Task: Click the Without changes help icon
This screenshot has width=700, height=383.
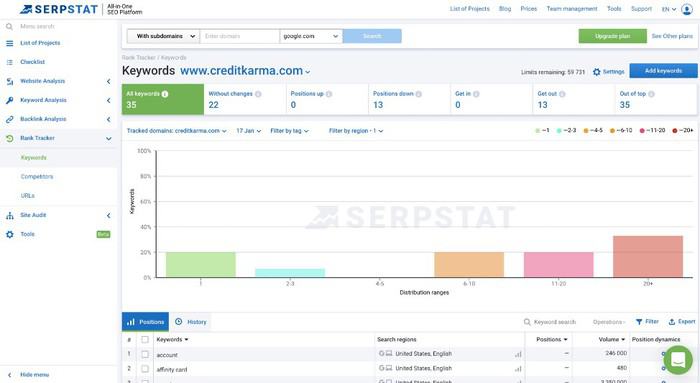Action: [258, 94]
